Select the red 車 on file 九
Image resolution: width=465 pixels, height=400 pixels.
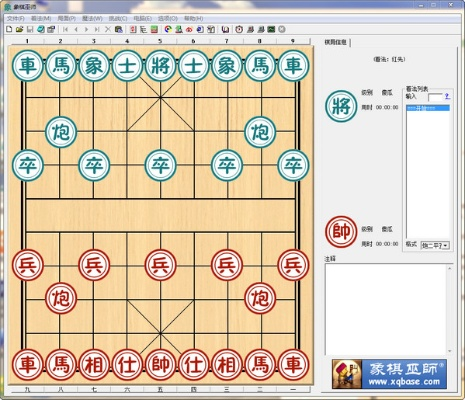[x=28, y=365]
